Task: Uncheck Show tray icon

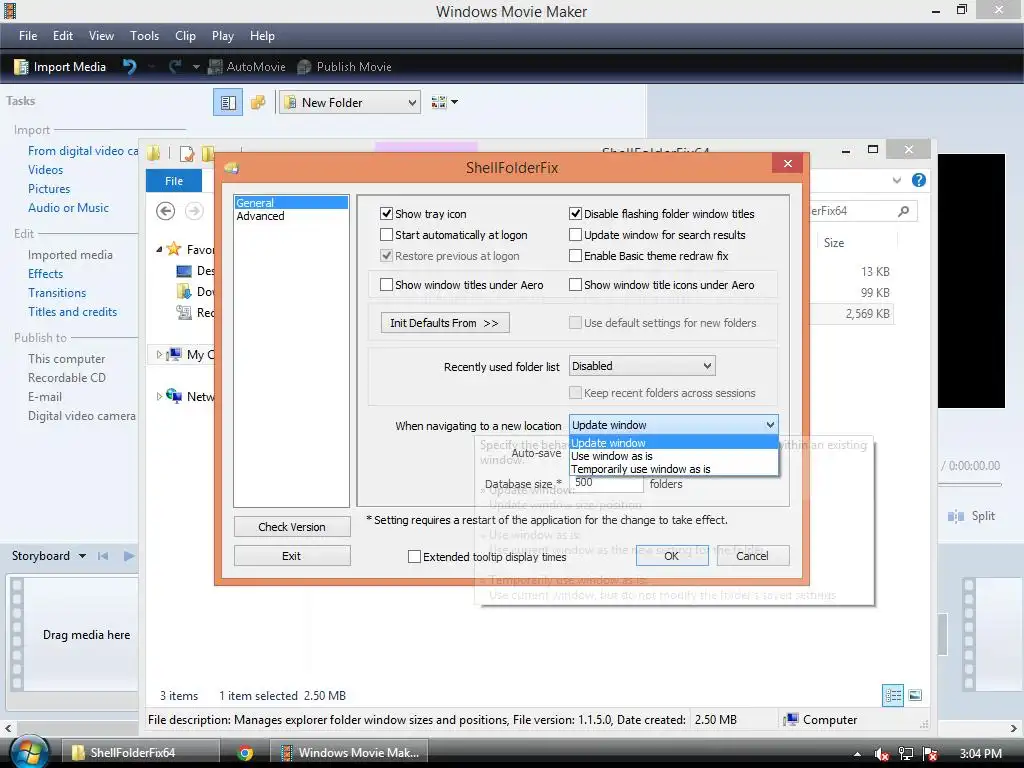Action: coord(387,214)
